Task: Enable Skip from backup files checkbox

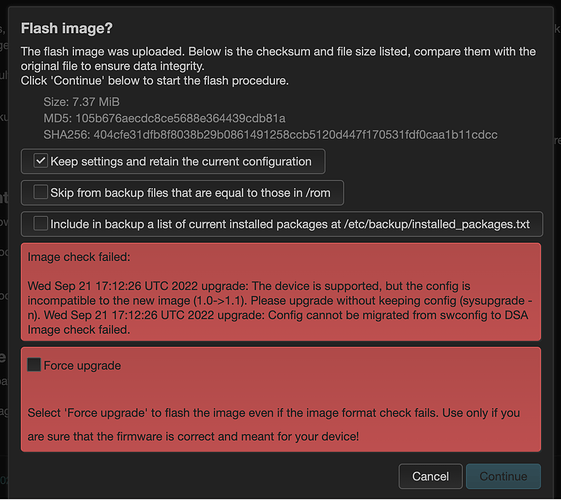Action: (40, 192)
